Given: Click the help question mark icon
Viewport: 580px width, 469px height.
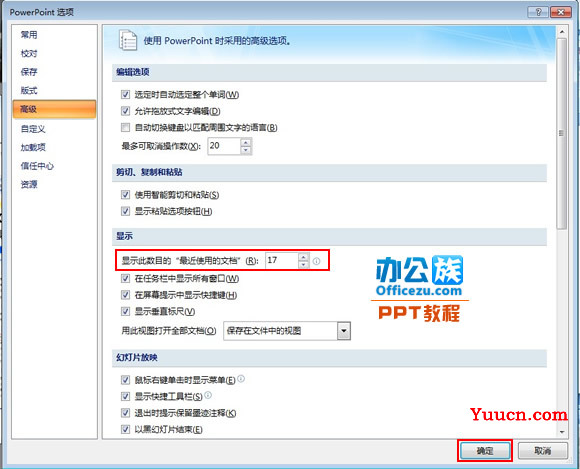Looking at the screenshot, I should 538,12.
